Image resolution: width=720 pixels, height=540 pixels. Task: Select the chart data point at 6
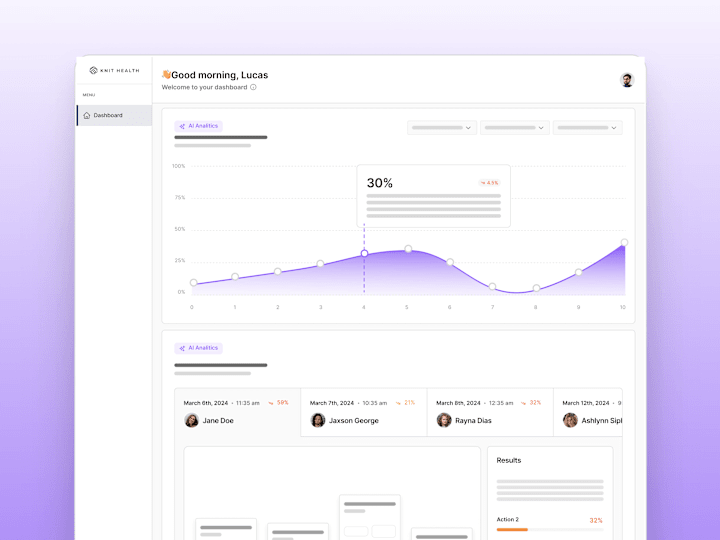pos(450,262)
